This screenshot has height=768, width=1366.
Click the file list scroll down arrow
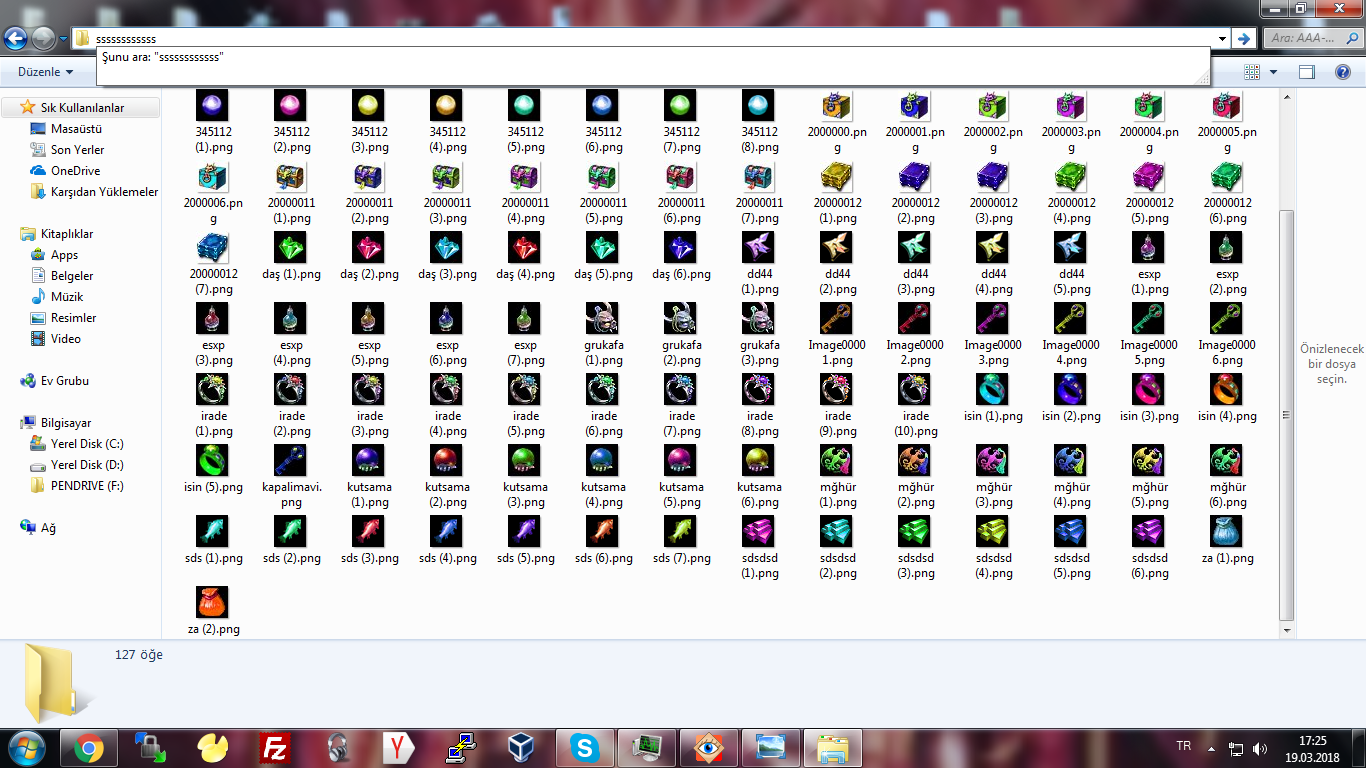(1287, 631)
